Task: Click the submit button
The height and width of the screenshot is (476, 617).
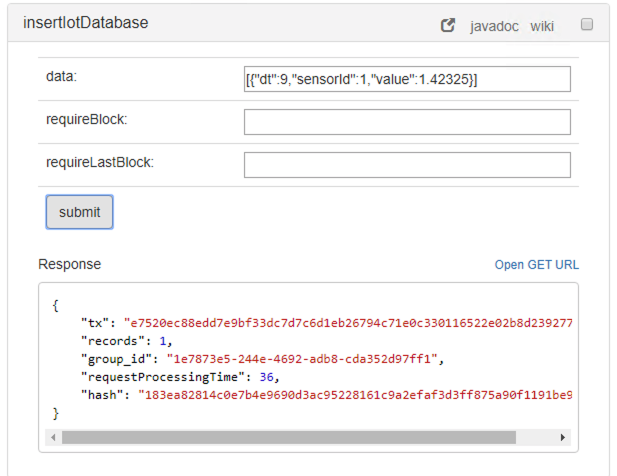Action: tap(79, 212)
